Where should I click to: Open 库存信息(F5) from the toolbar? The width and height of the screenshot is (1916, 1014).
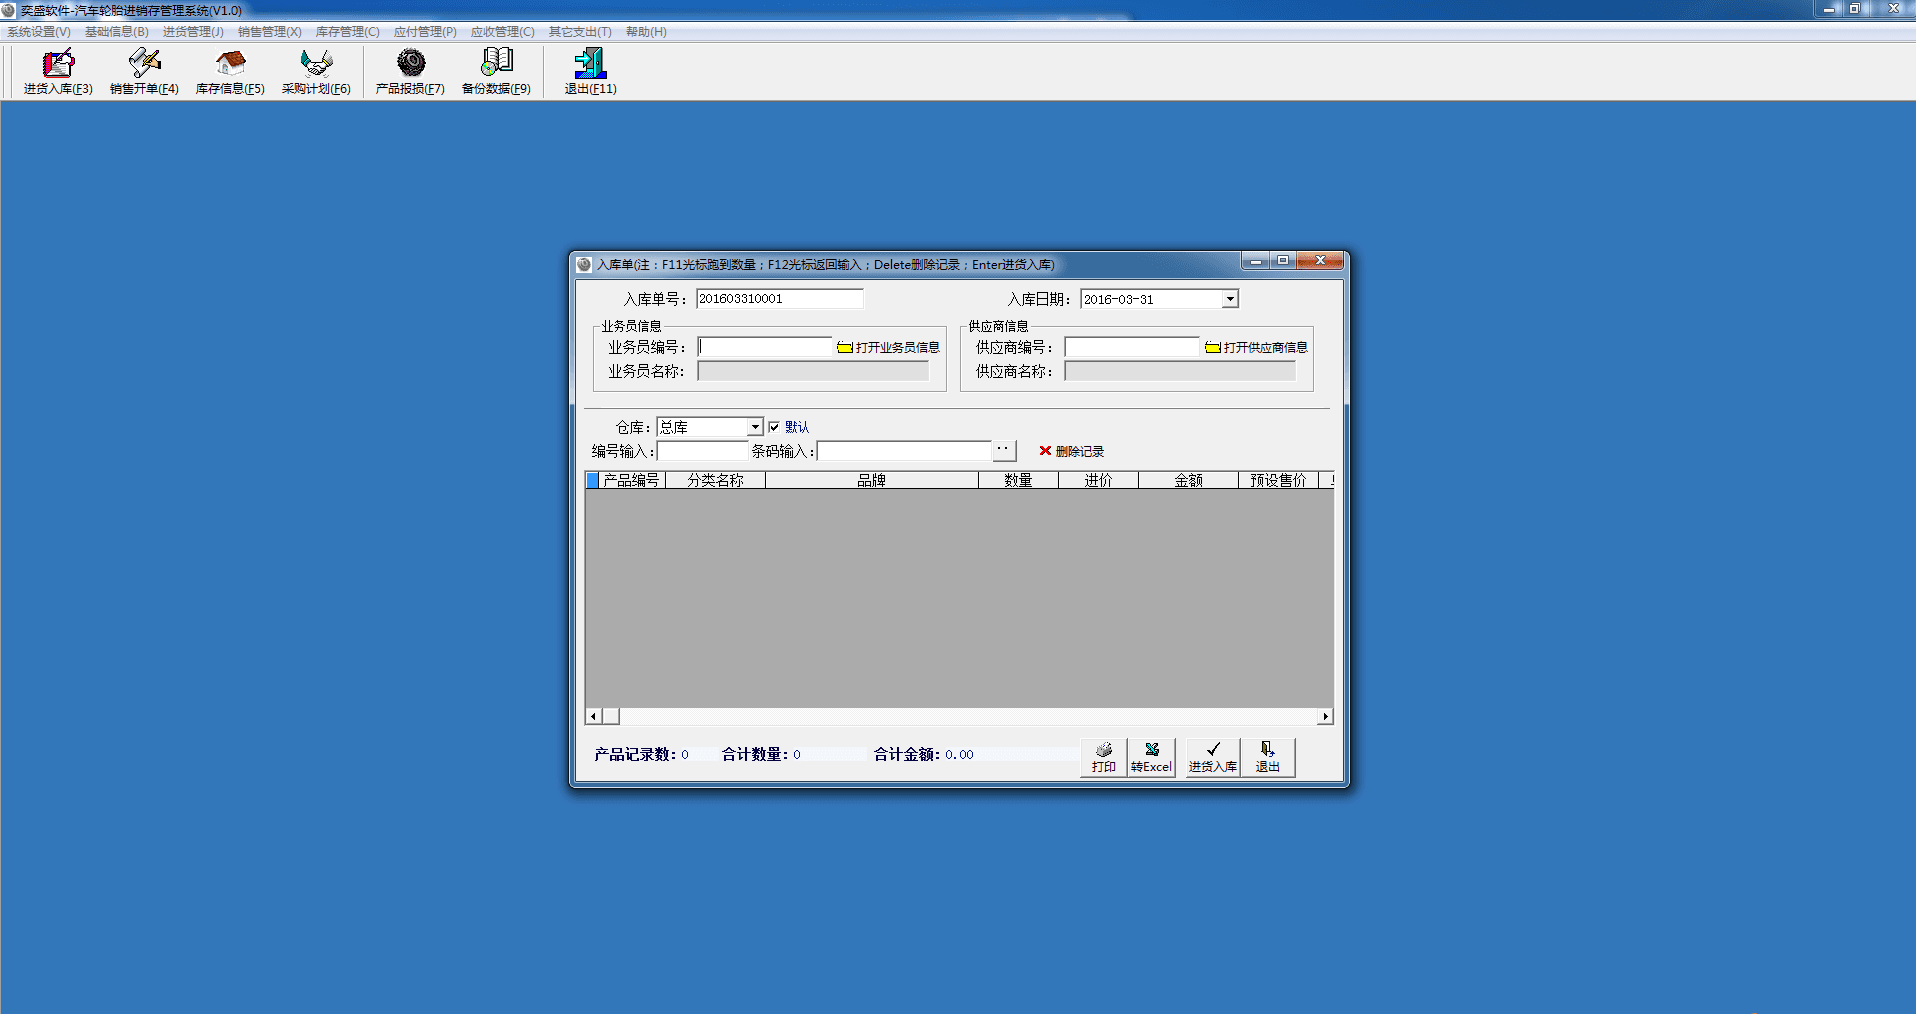pyautogui.click(x=230, y=71)
